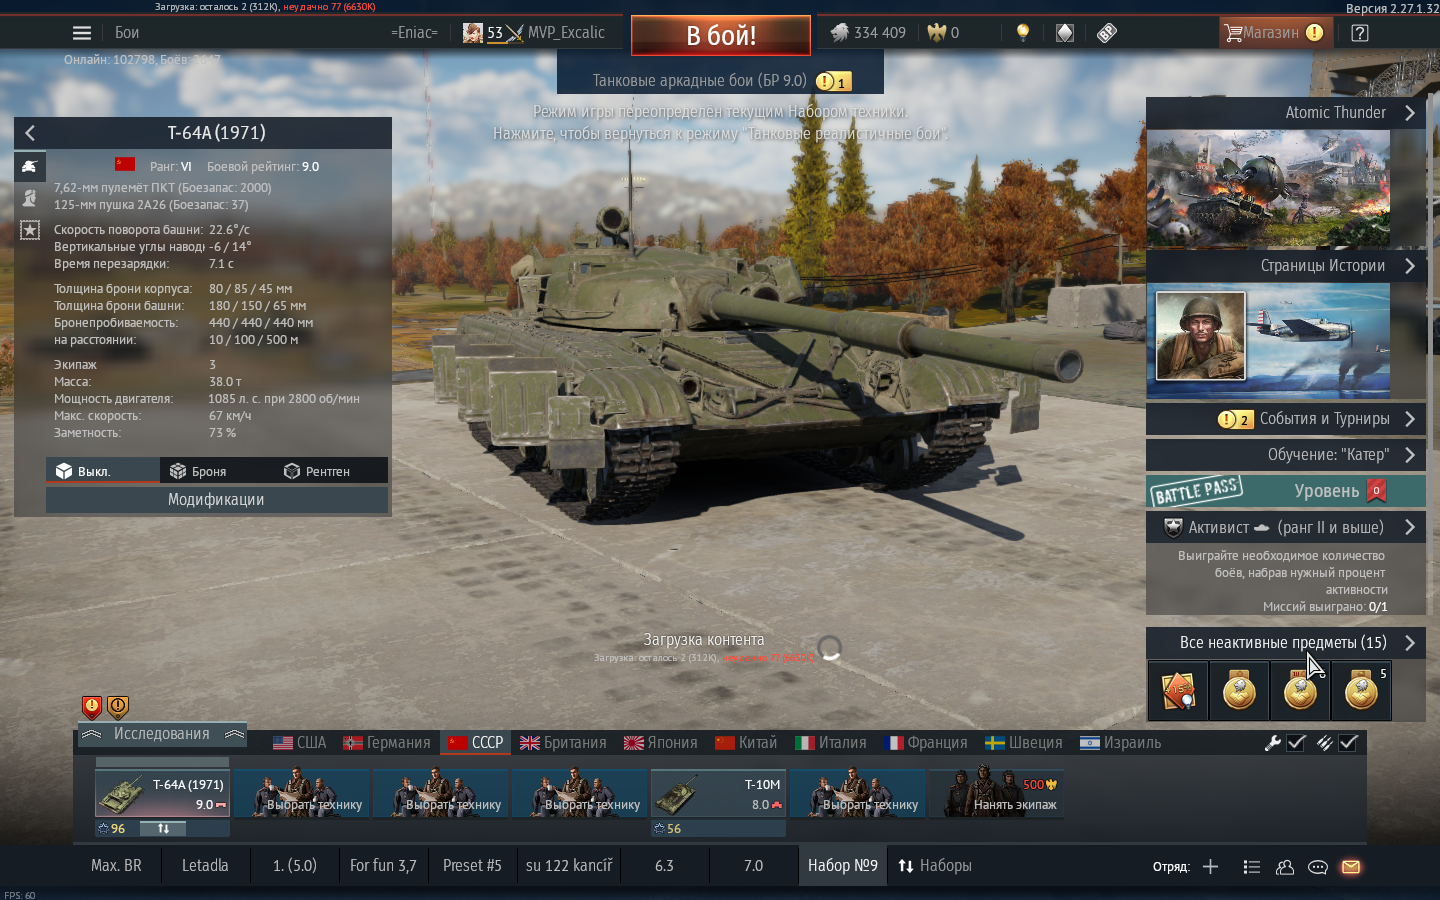Viewport: 1440px width, 900px height.
Task: Toggle the automatic repair checkbox
Action: click(x=1296, y=743)
